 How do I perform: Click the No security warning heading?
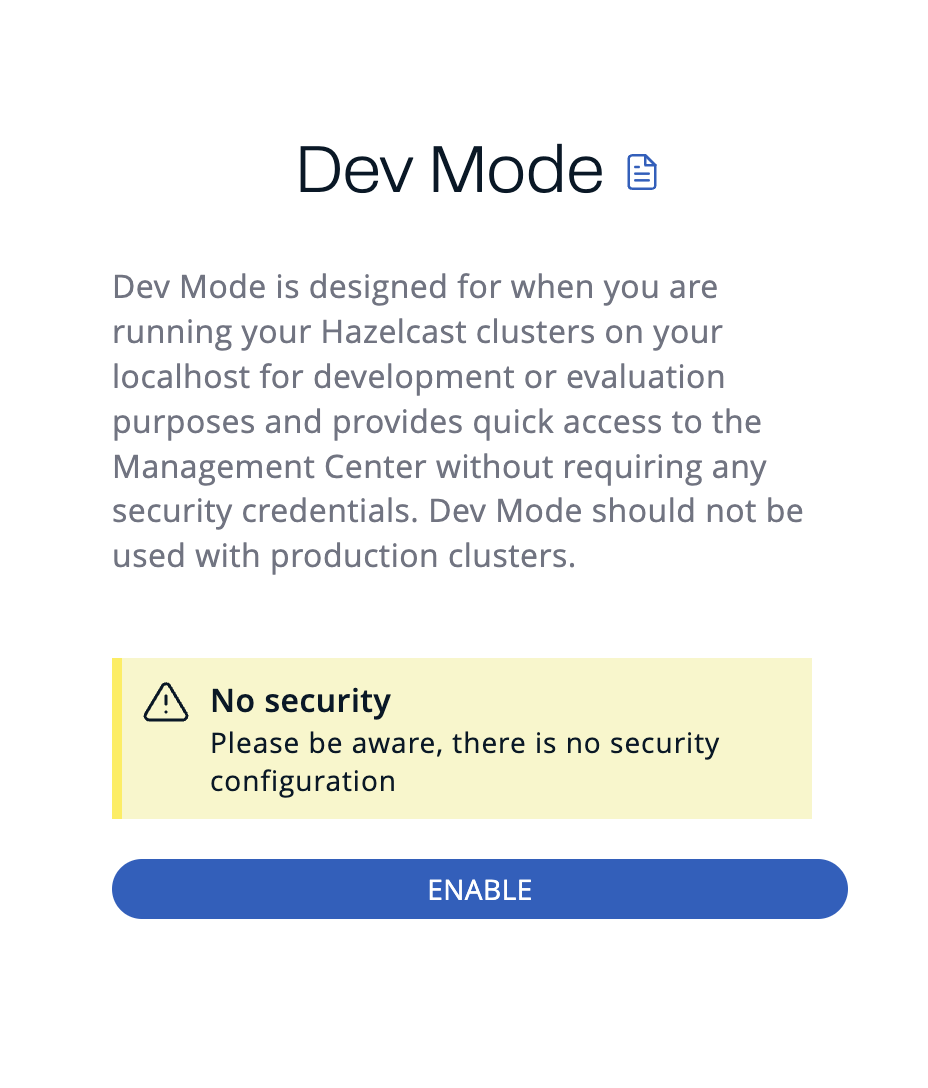click(x=300, y=700)
